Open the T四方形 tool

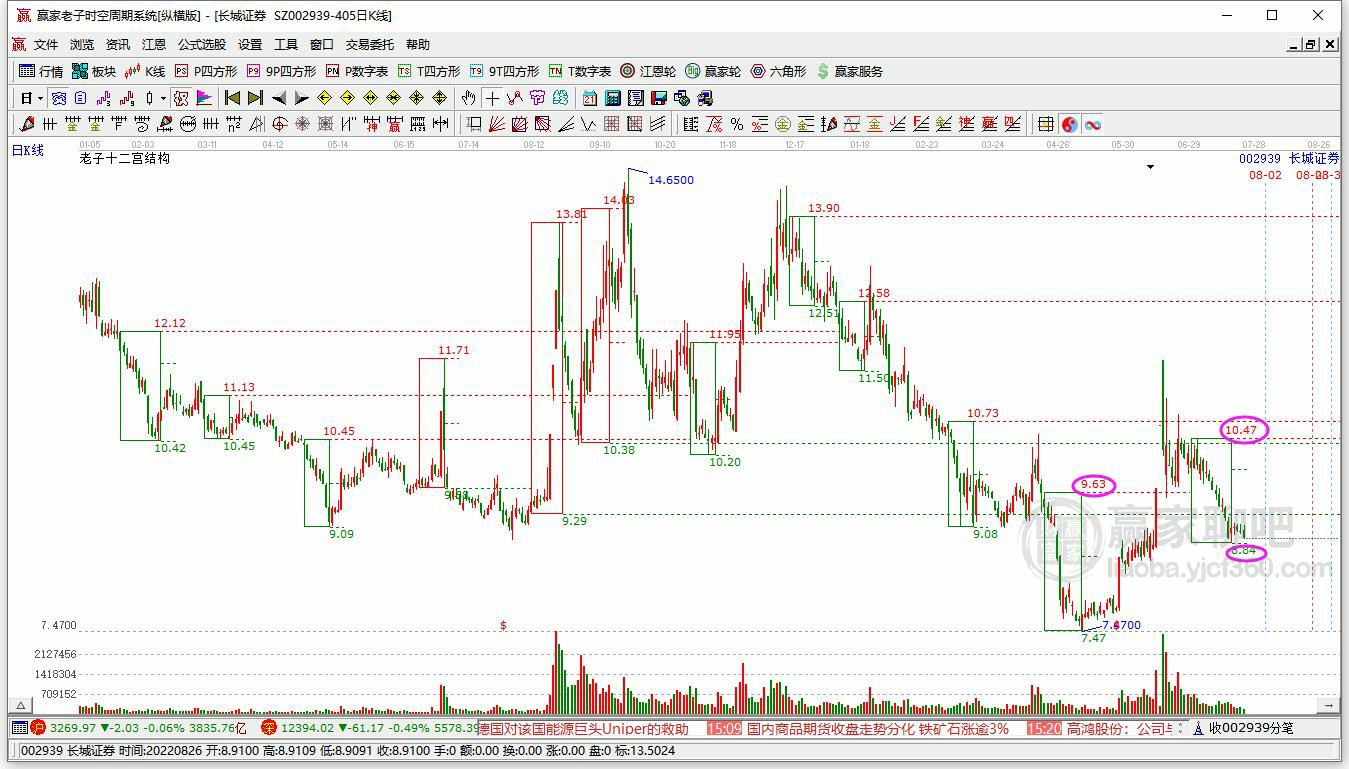(429, 71)
